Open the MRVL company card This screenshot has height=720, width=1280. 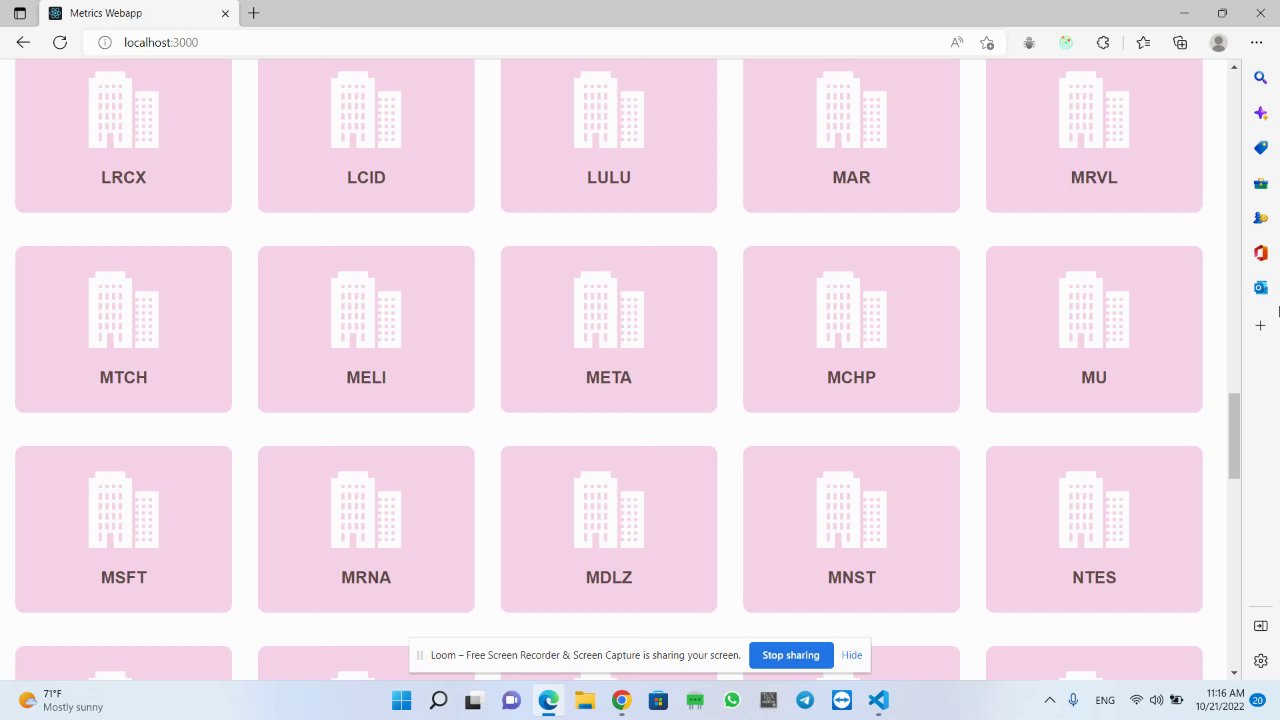[1094, 135]
